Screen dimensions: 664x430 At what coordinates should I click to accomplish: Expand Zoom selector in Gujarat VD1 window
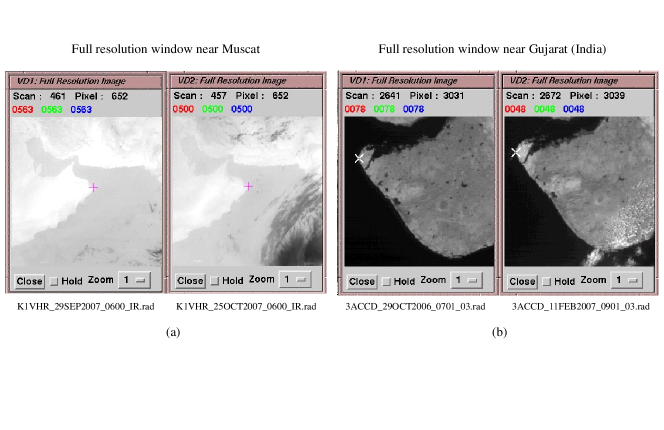point(467,280)
